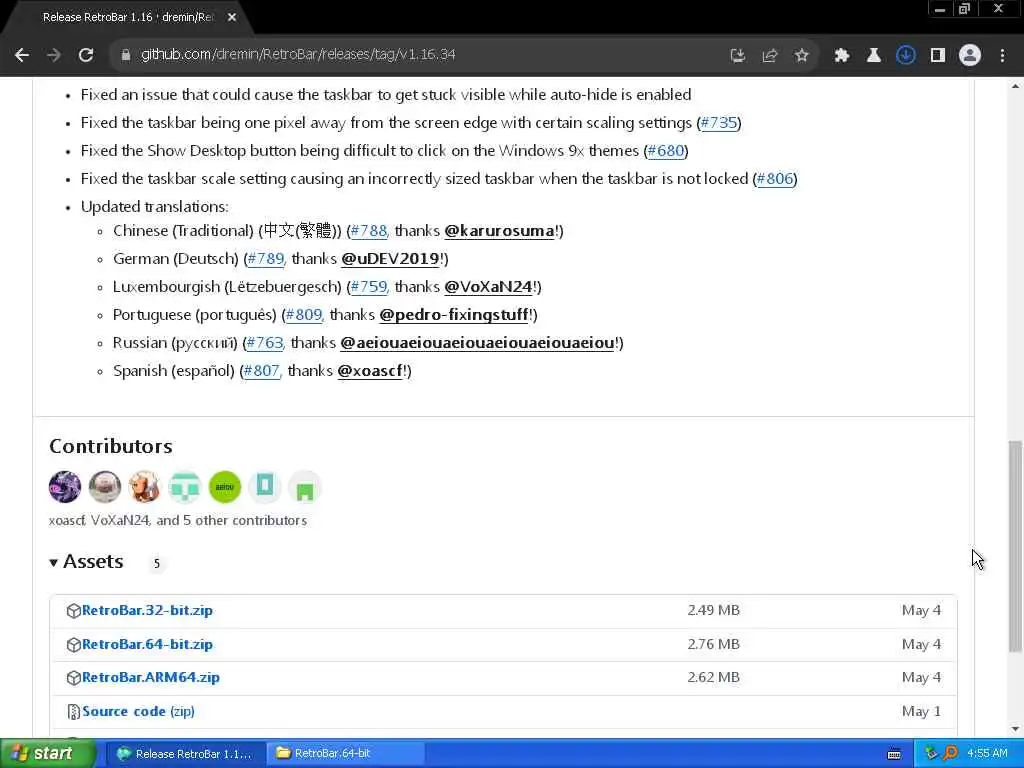Click package icon beside RetroBar.ARM64.zip
1024x768 pixels.
(73, 679)
